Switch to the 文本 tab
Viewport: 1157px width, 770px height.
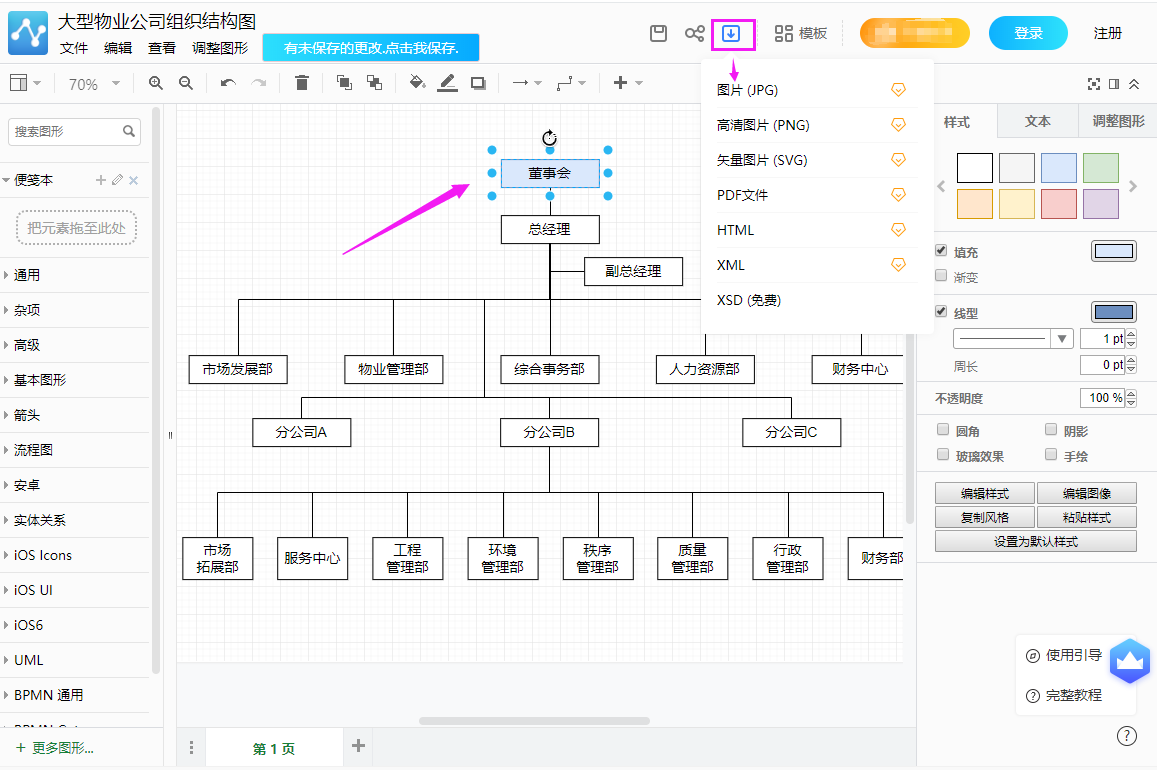click(1037, 121)
